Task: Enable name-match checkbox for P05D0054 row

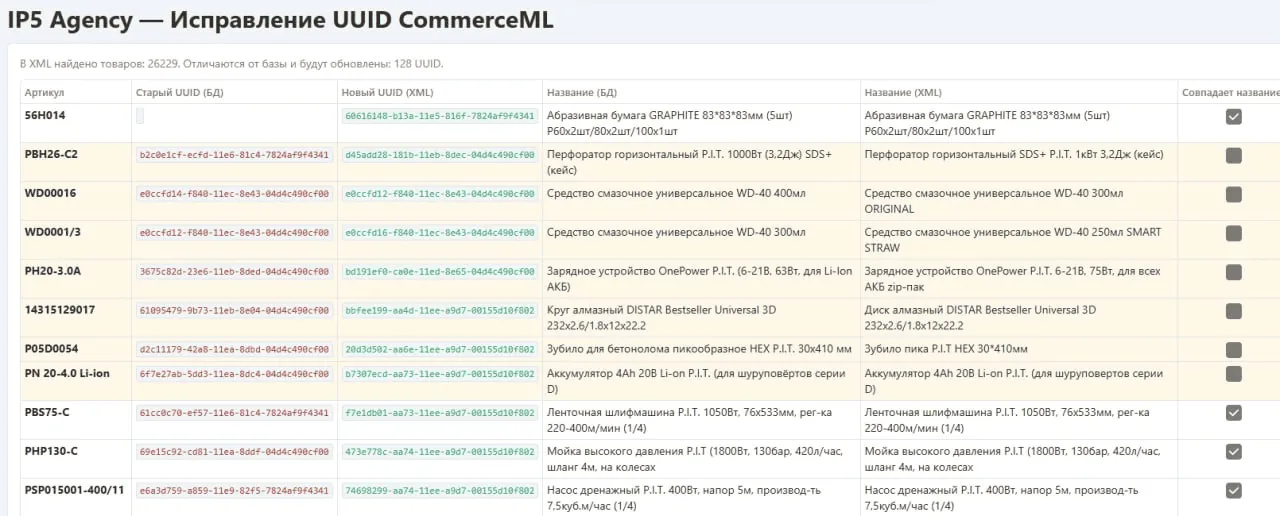Action: click(x=1233, y=350)
